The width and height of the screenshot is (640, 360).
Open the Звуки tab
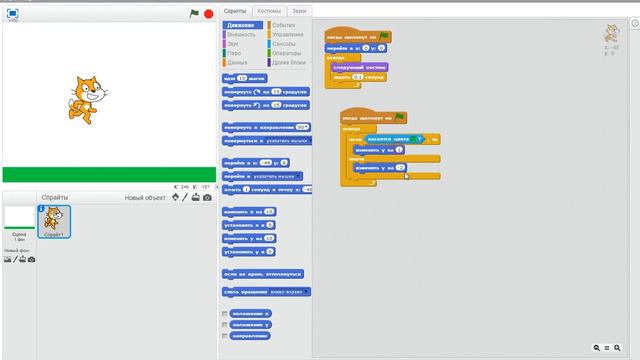299,11
